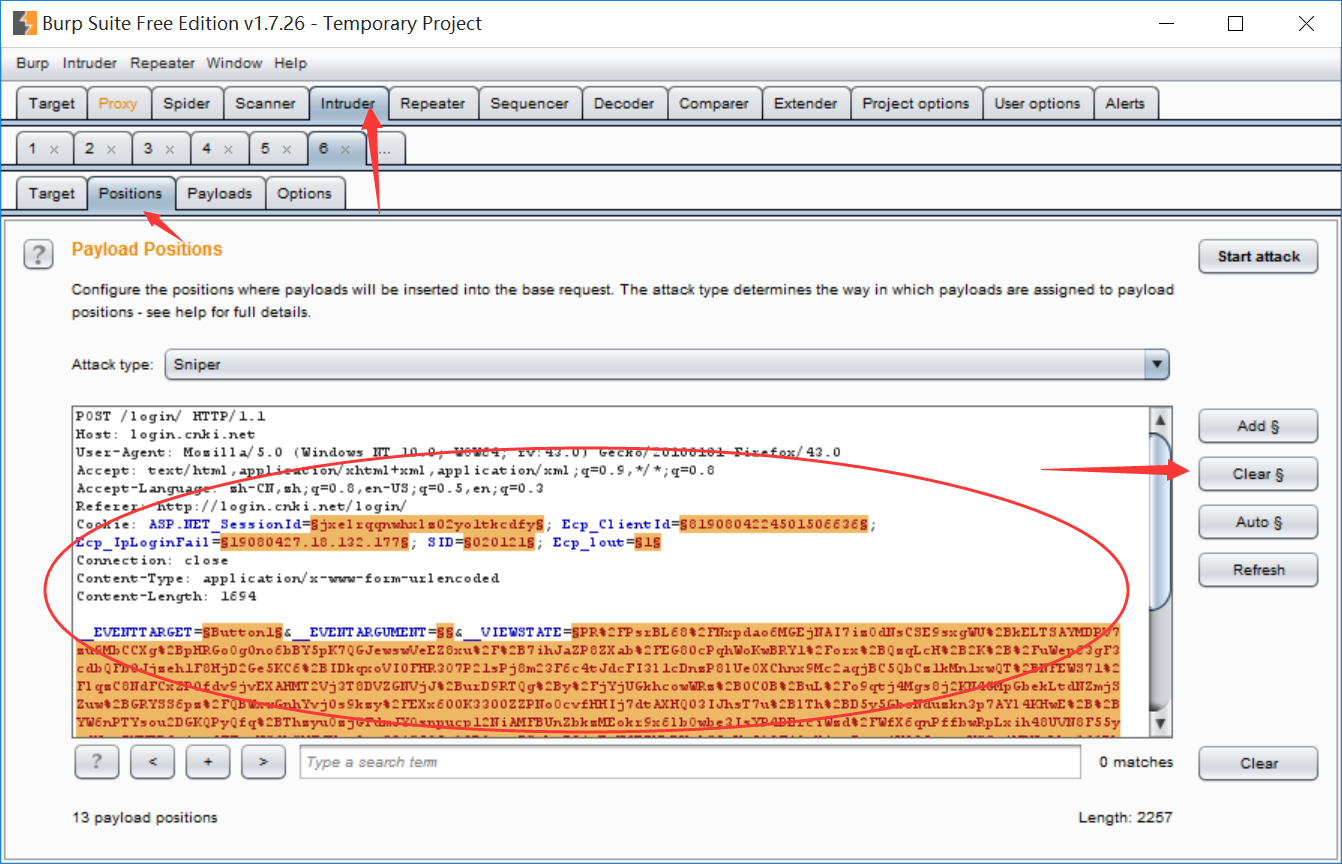This screenshot has height=864, width=1342.
Task: Click the Auto § button
Action: pyautogui.click(x=1258, y=522)
